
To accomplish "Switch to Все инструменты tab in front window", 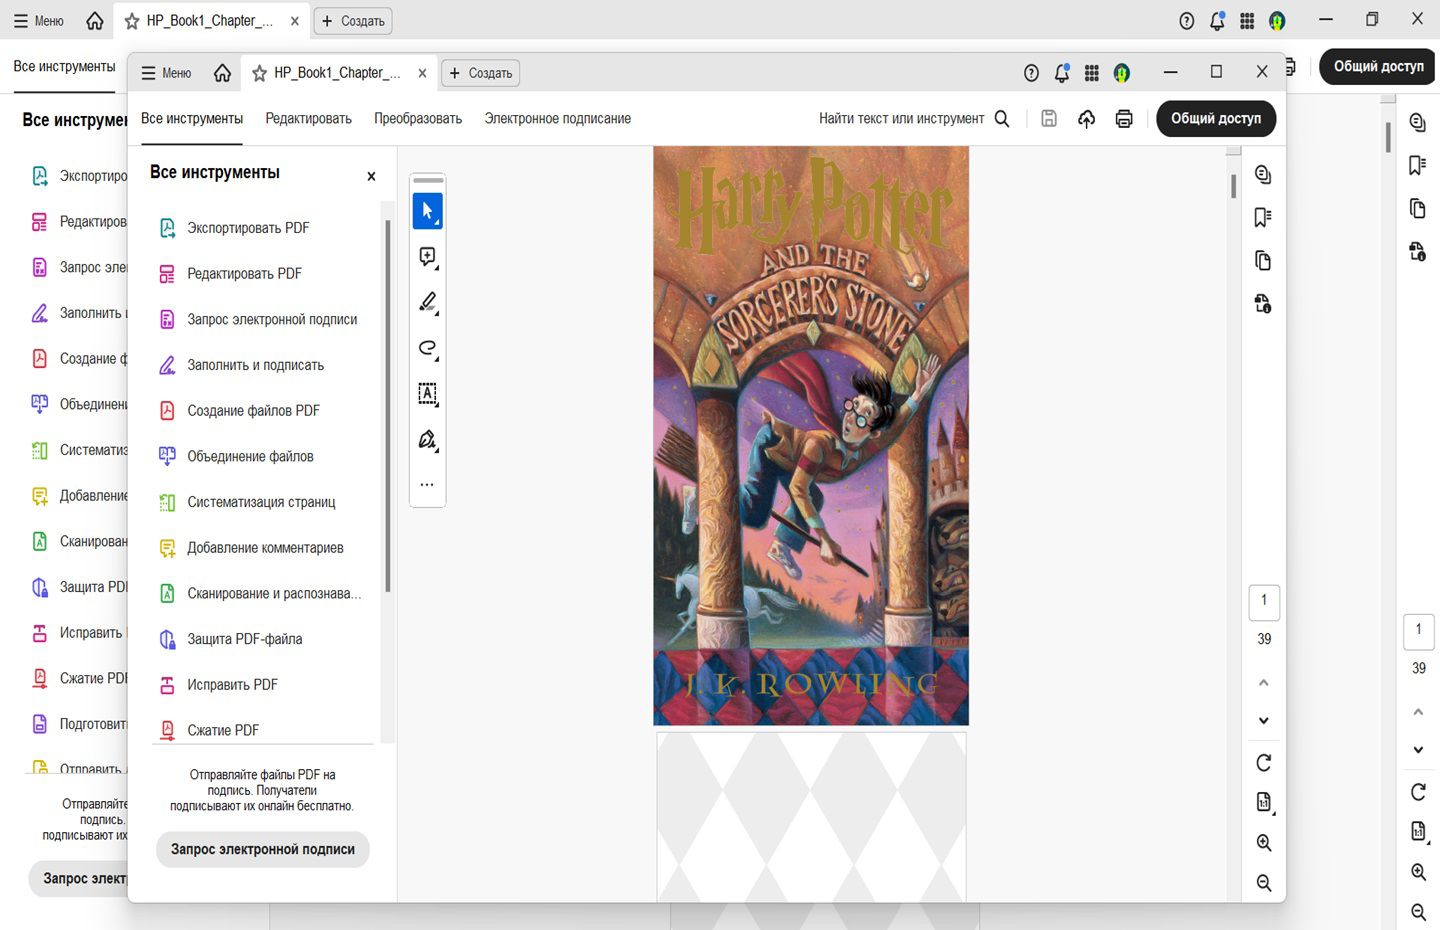I will (192, 119).
